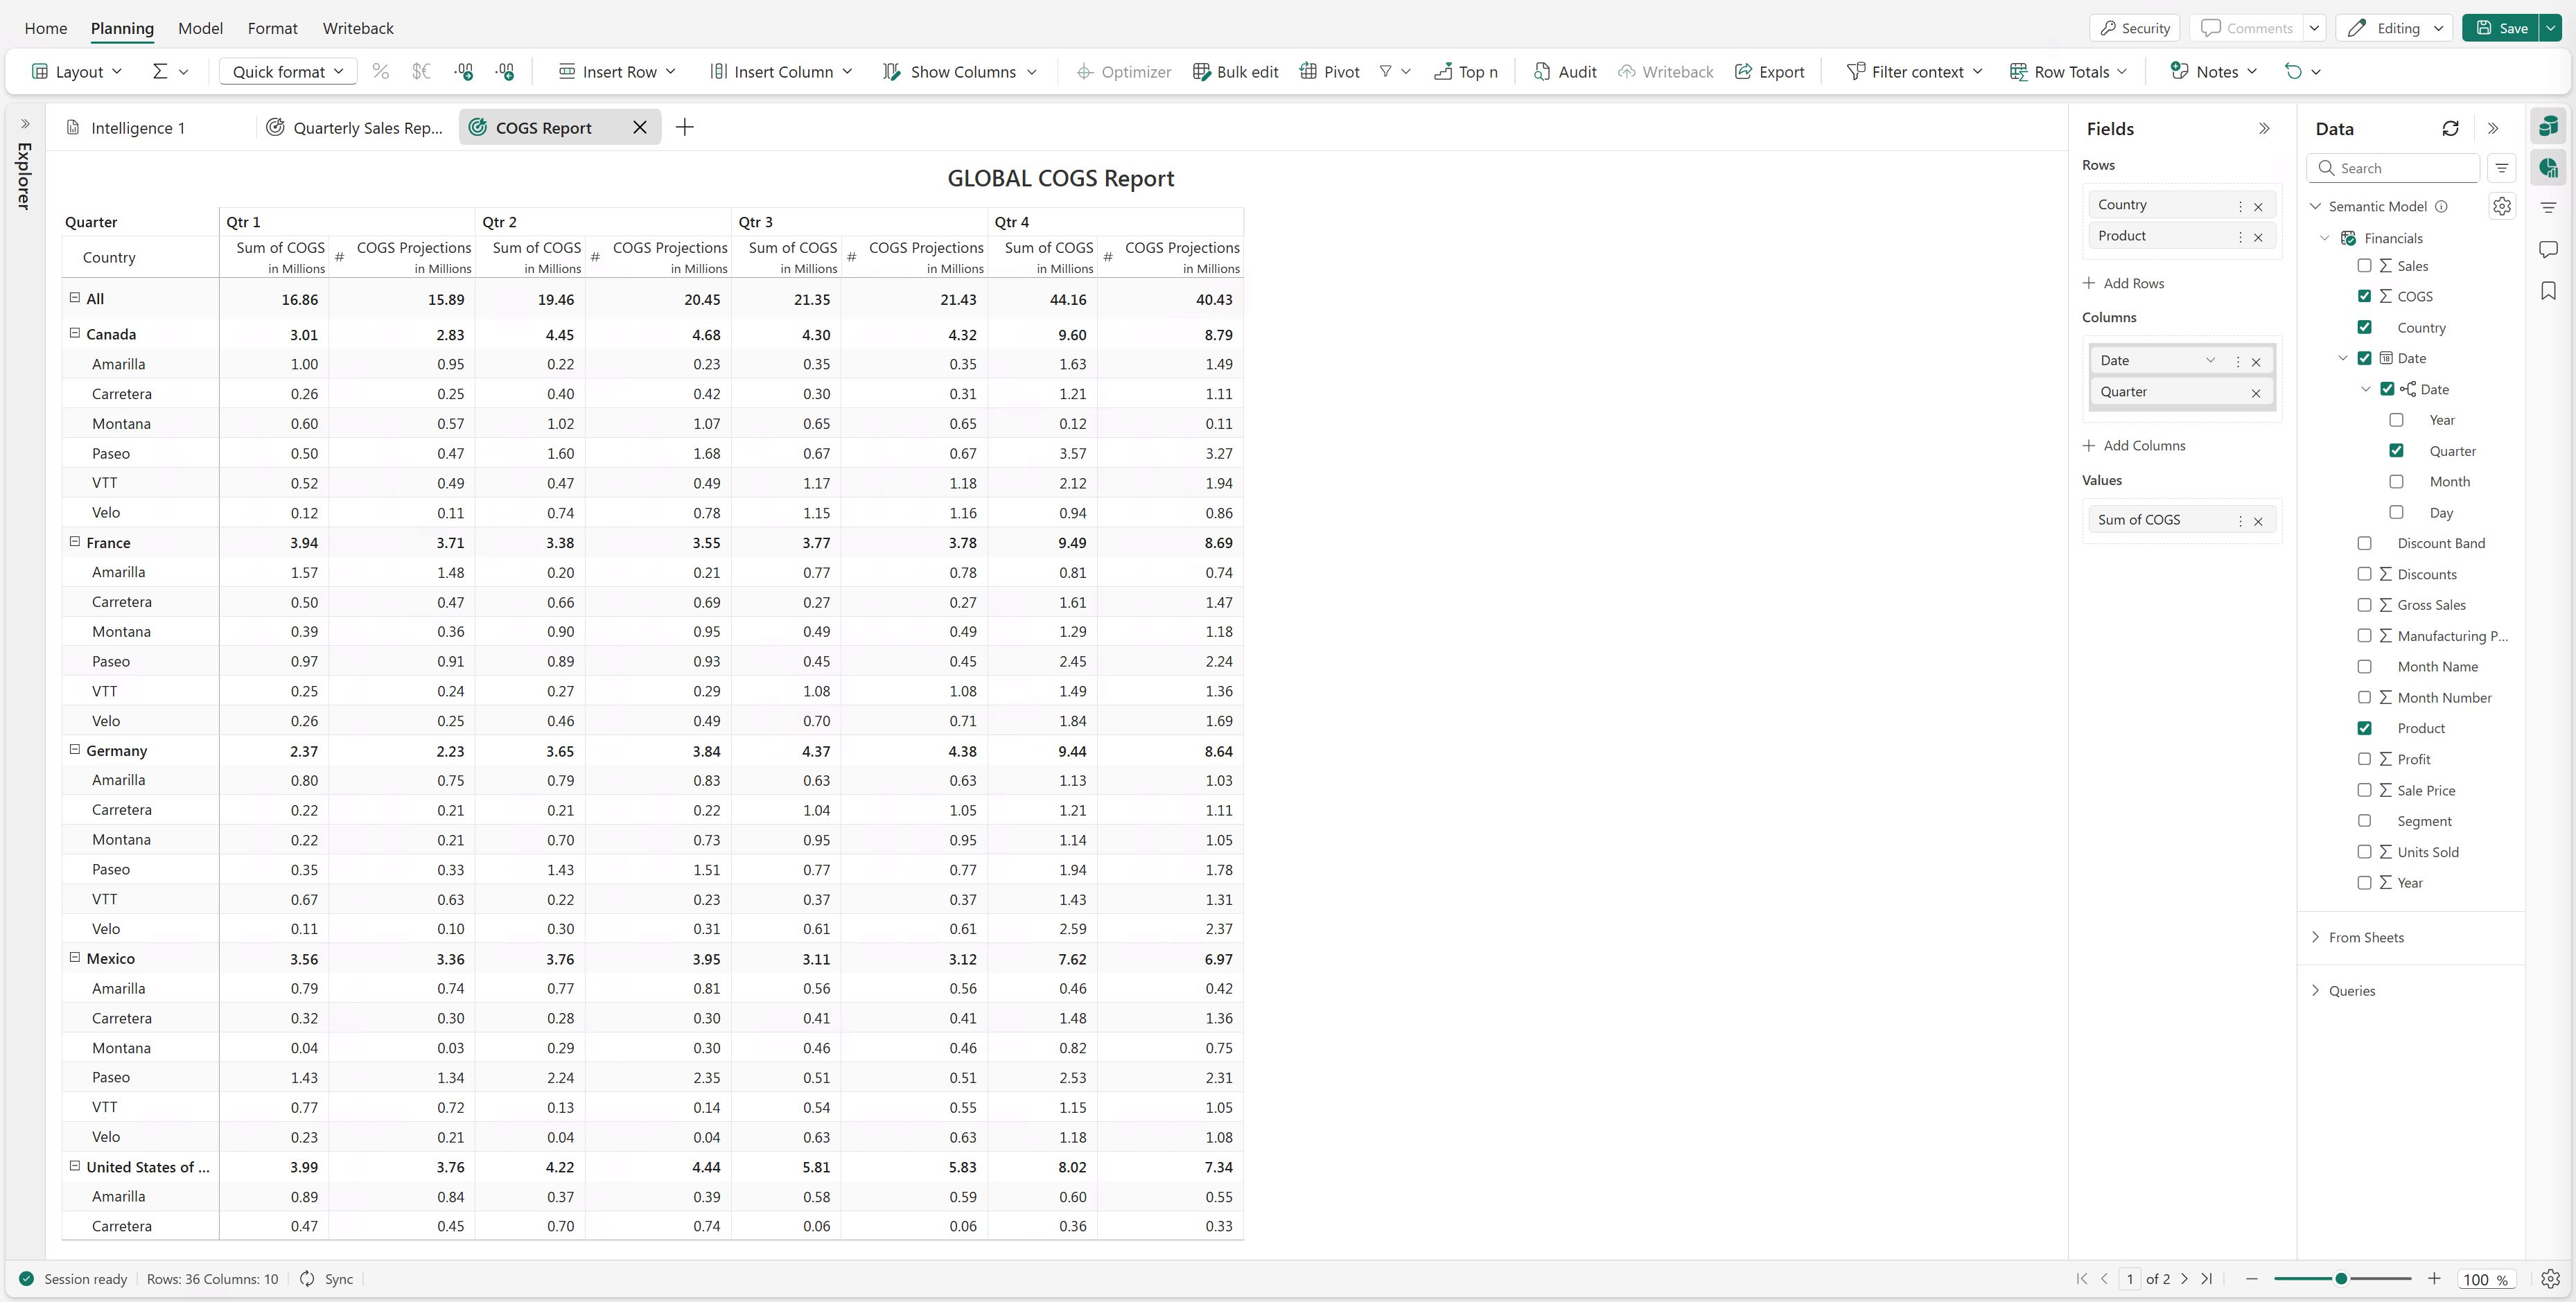2576x1302 pixels.
Task: Click the Pivot toolbar icon
Action: (1308, 72)
